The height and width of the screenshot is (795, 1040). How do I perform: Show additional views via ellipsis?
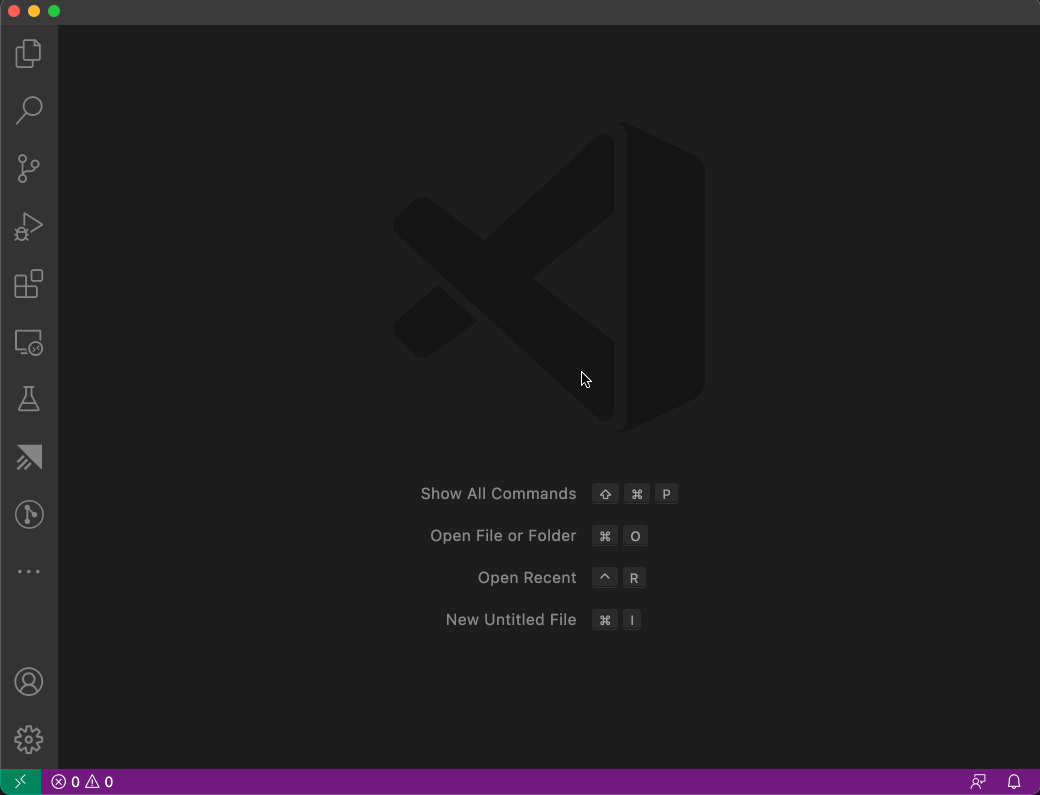point(29,572)
